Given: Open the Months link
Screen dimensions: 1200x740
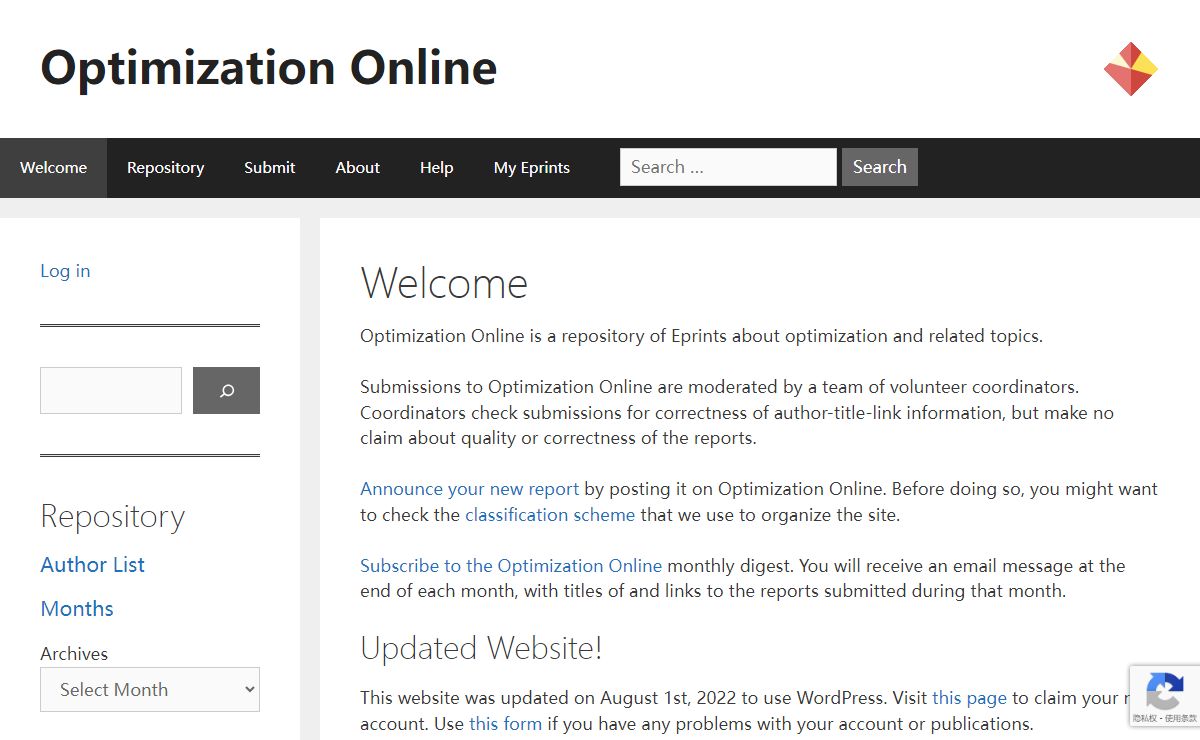Looking at the screenshot, I should tap(77, 609).
